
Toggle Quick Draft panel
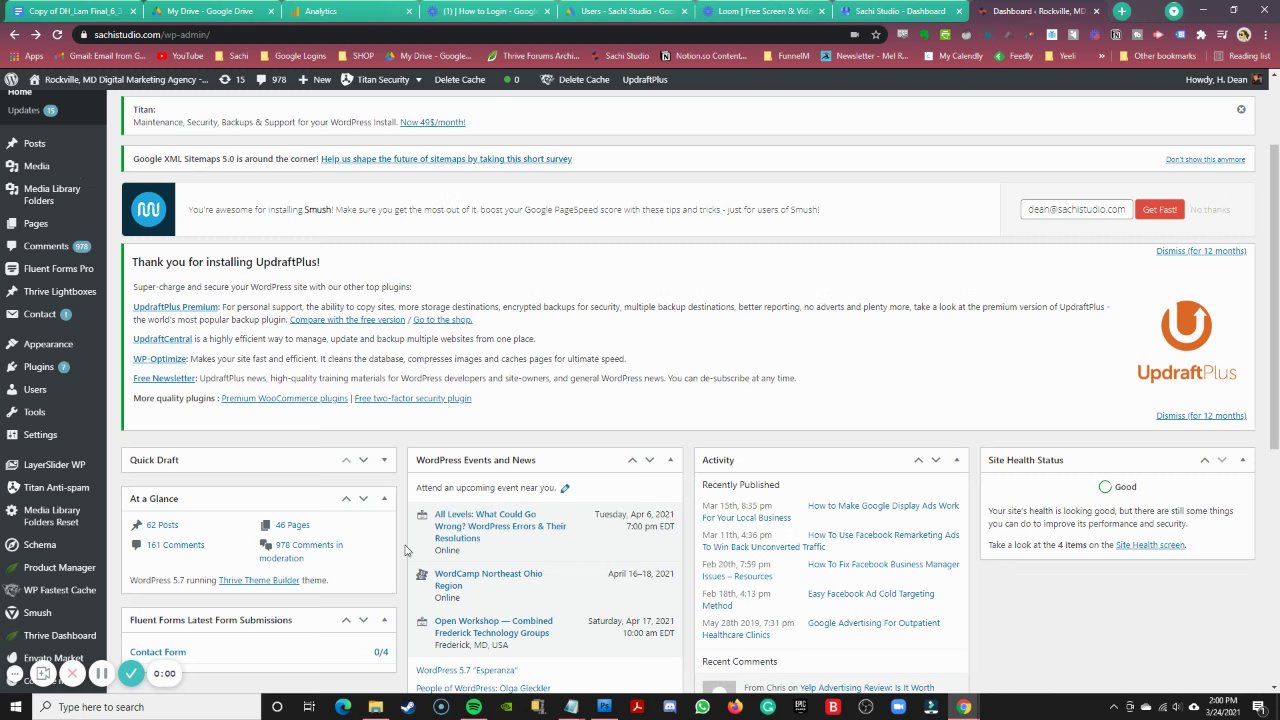[384, 460]
